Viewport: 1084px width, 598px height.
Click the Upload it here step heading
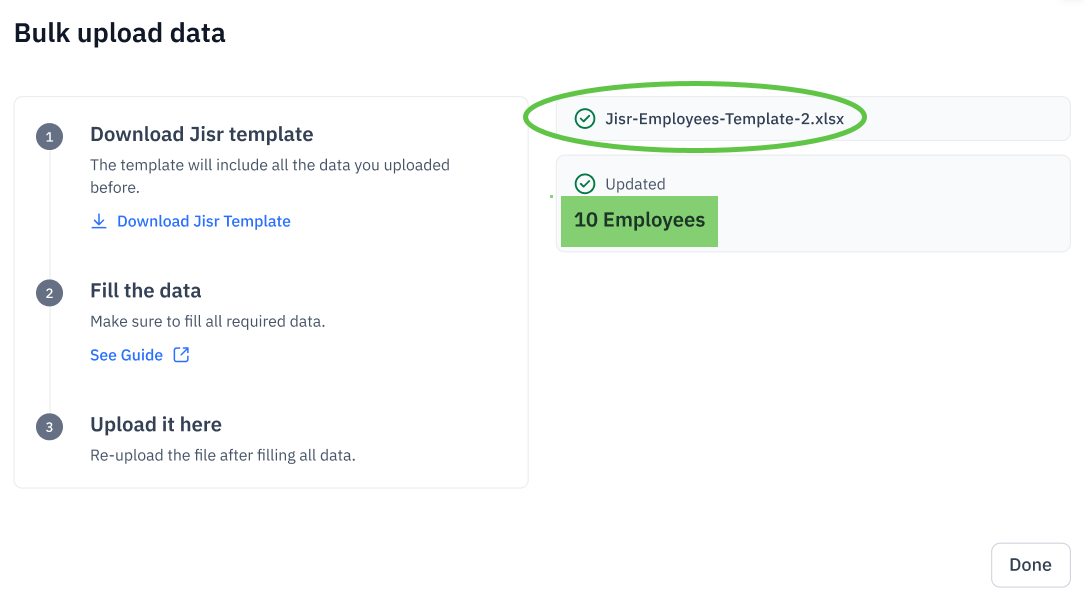[155, 424]
